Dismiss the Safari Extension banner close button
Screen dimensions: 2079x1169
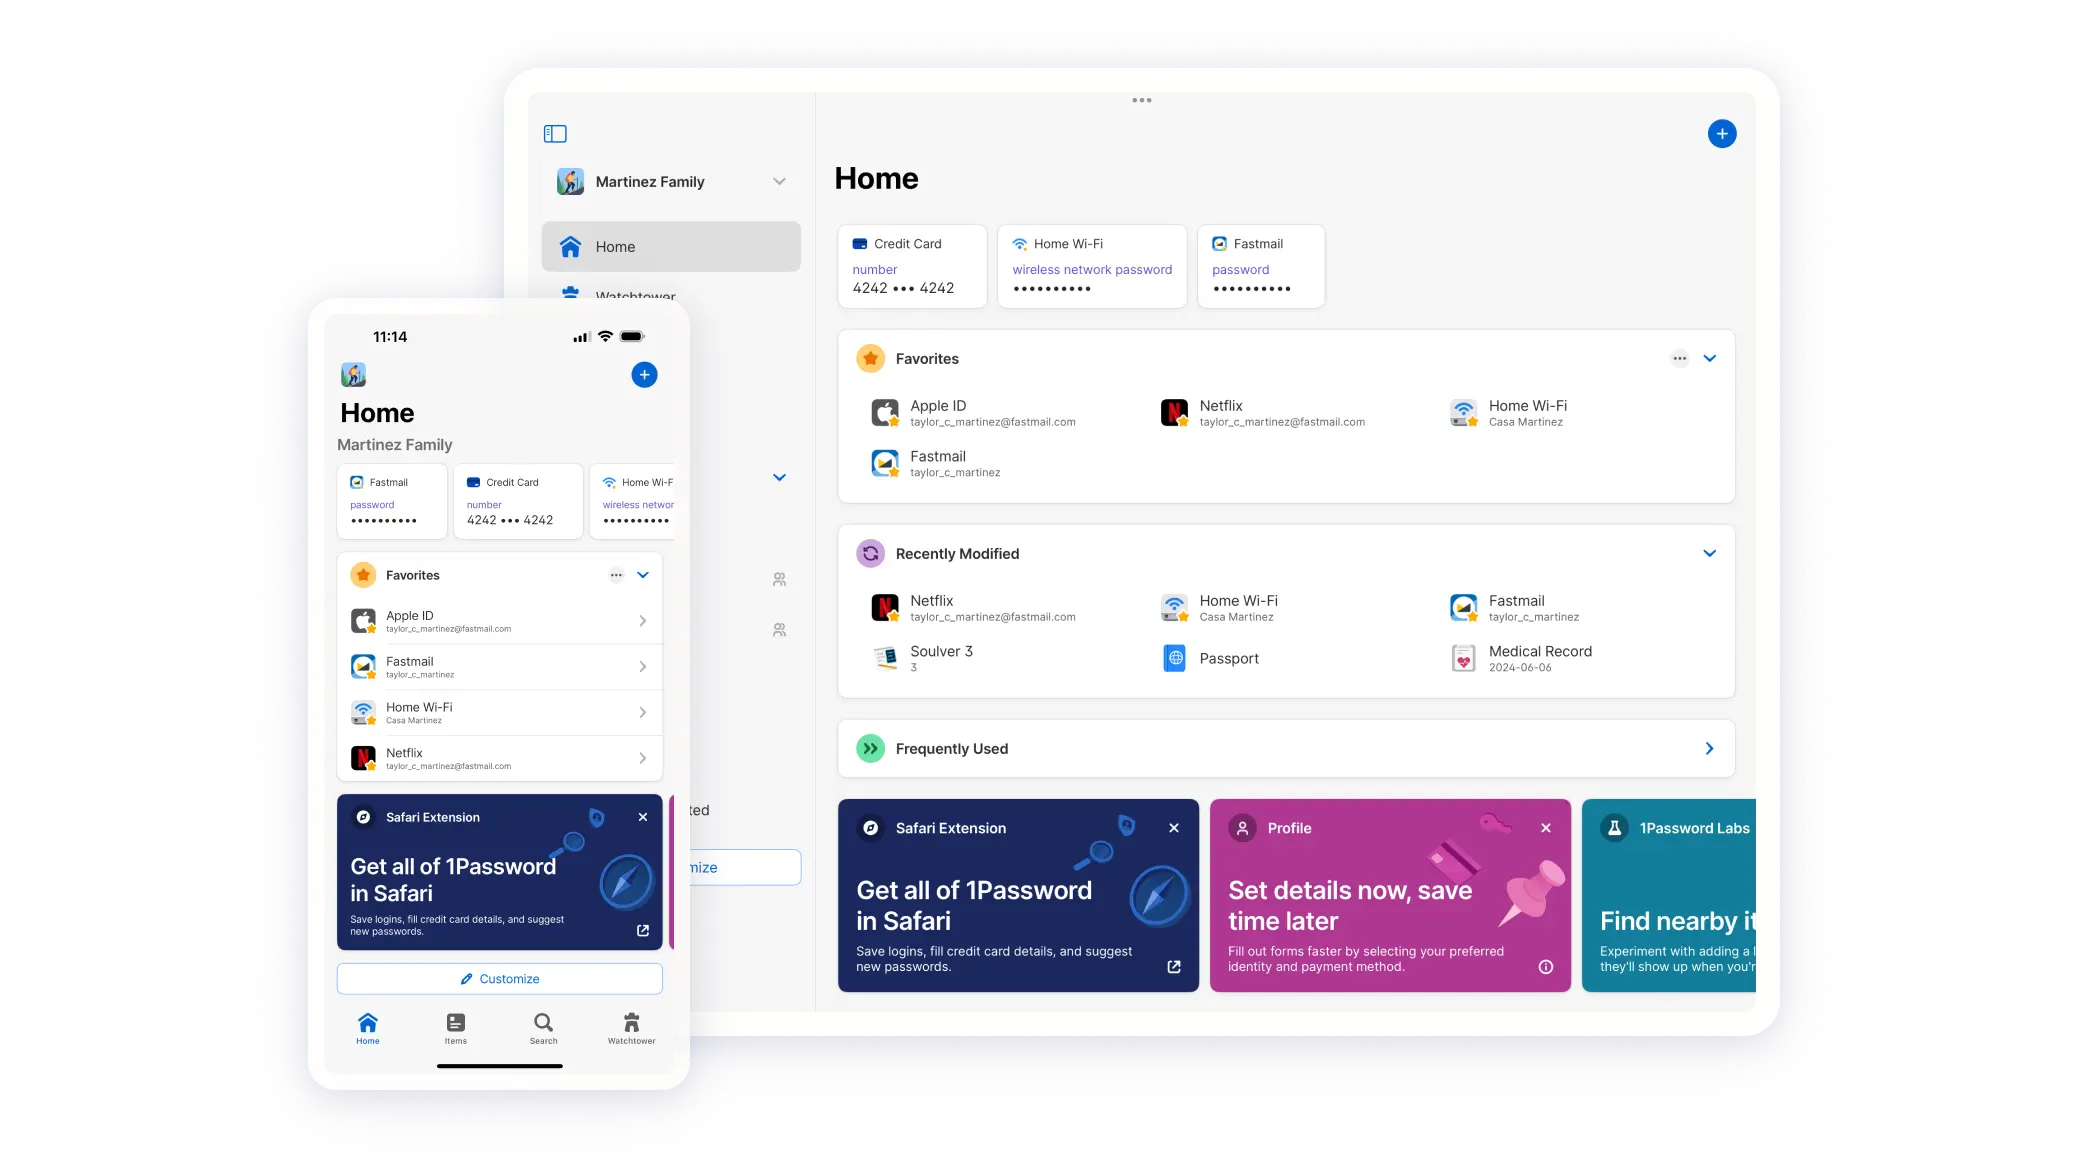click(x=1172, y=826)
